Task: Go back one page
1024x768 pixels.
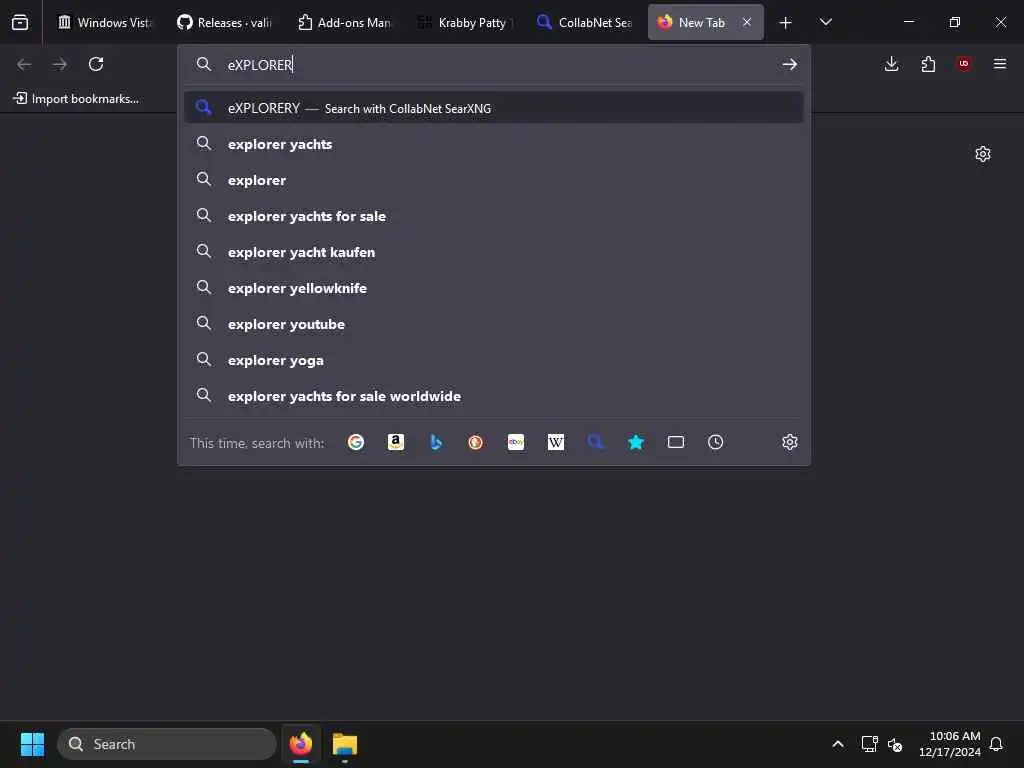Action: pyautogui.click(x=24, y=64)
